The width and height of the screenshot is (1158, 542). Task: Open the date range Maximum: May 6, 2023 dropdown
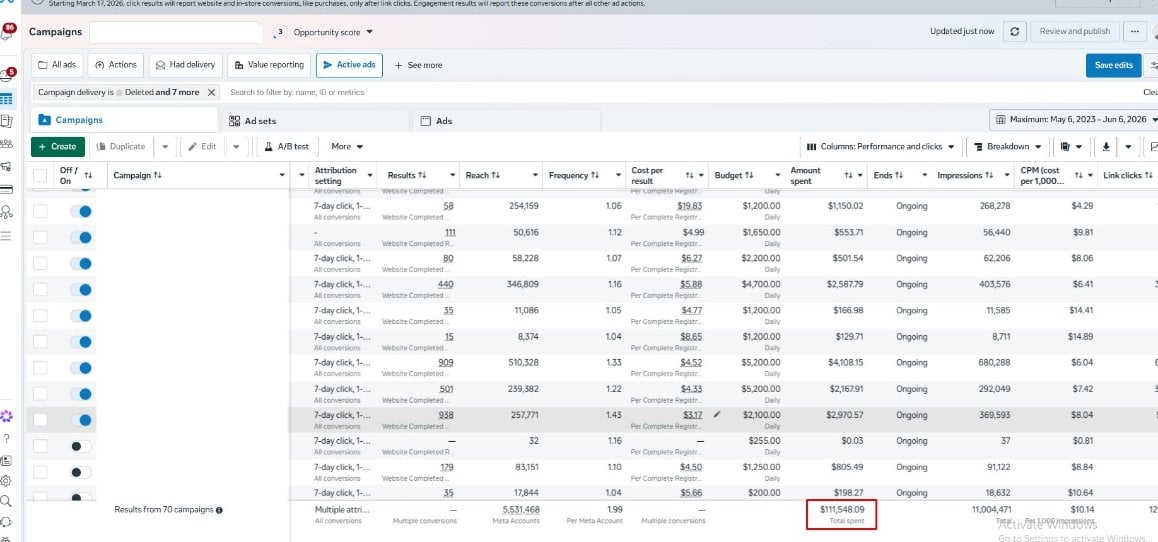coord(1075,119)
